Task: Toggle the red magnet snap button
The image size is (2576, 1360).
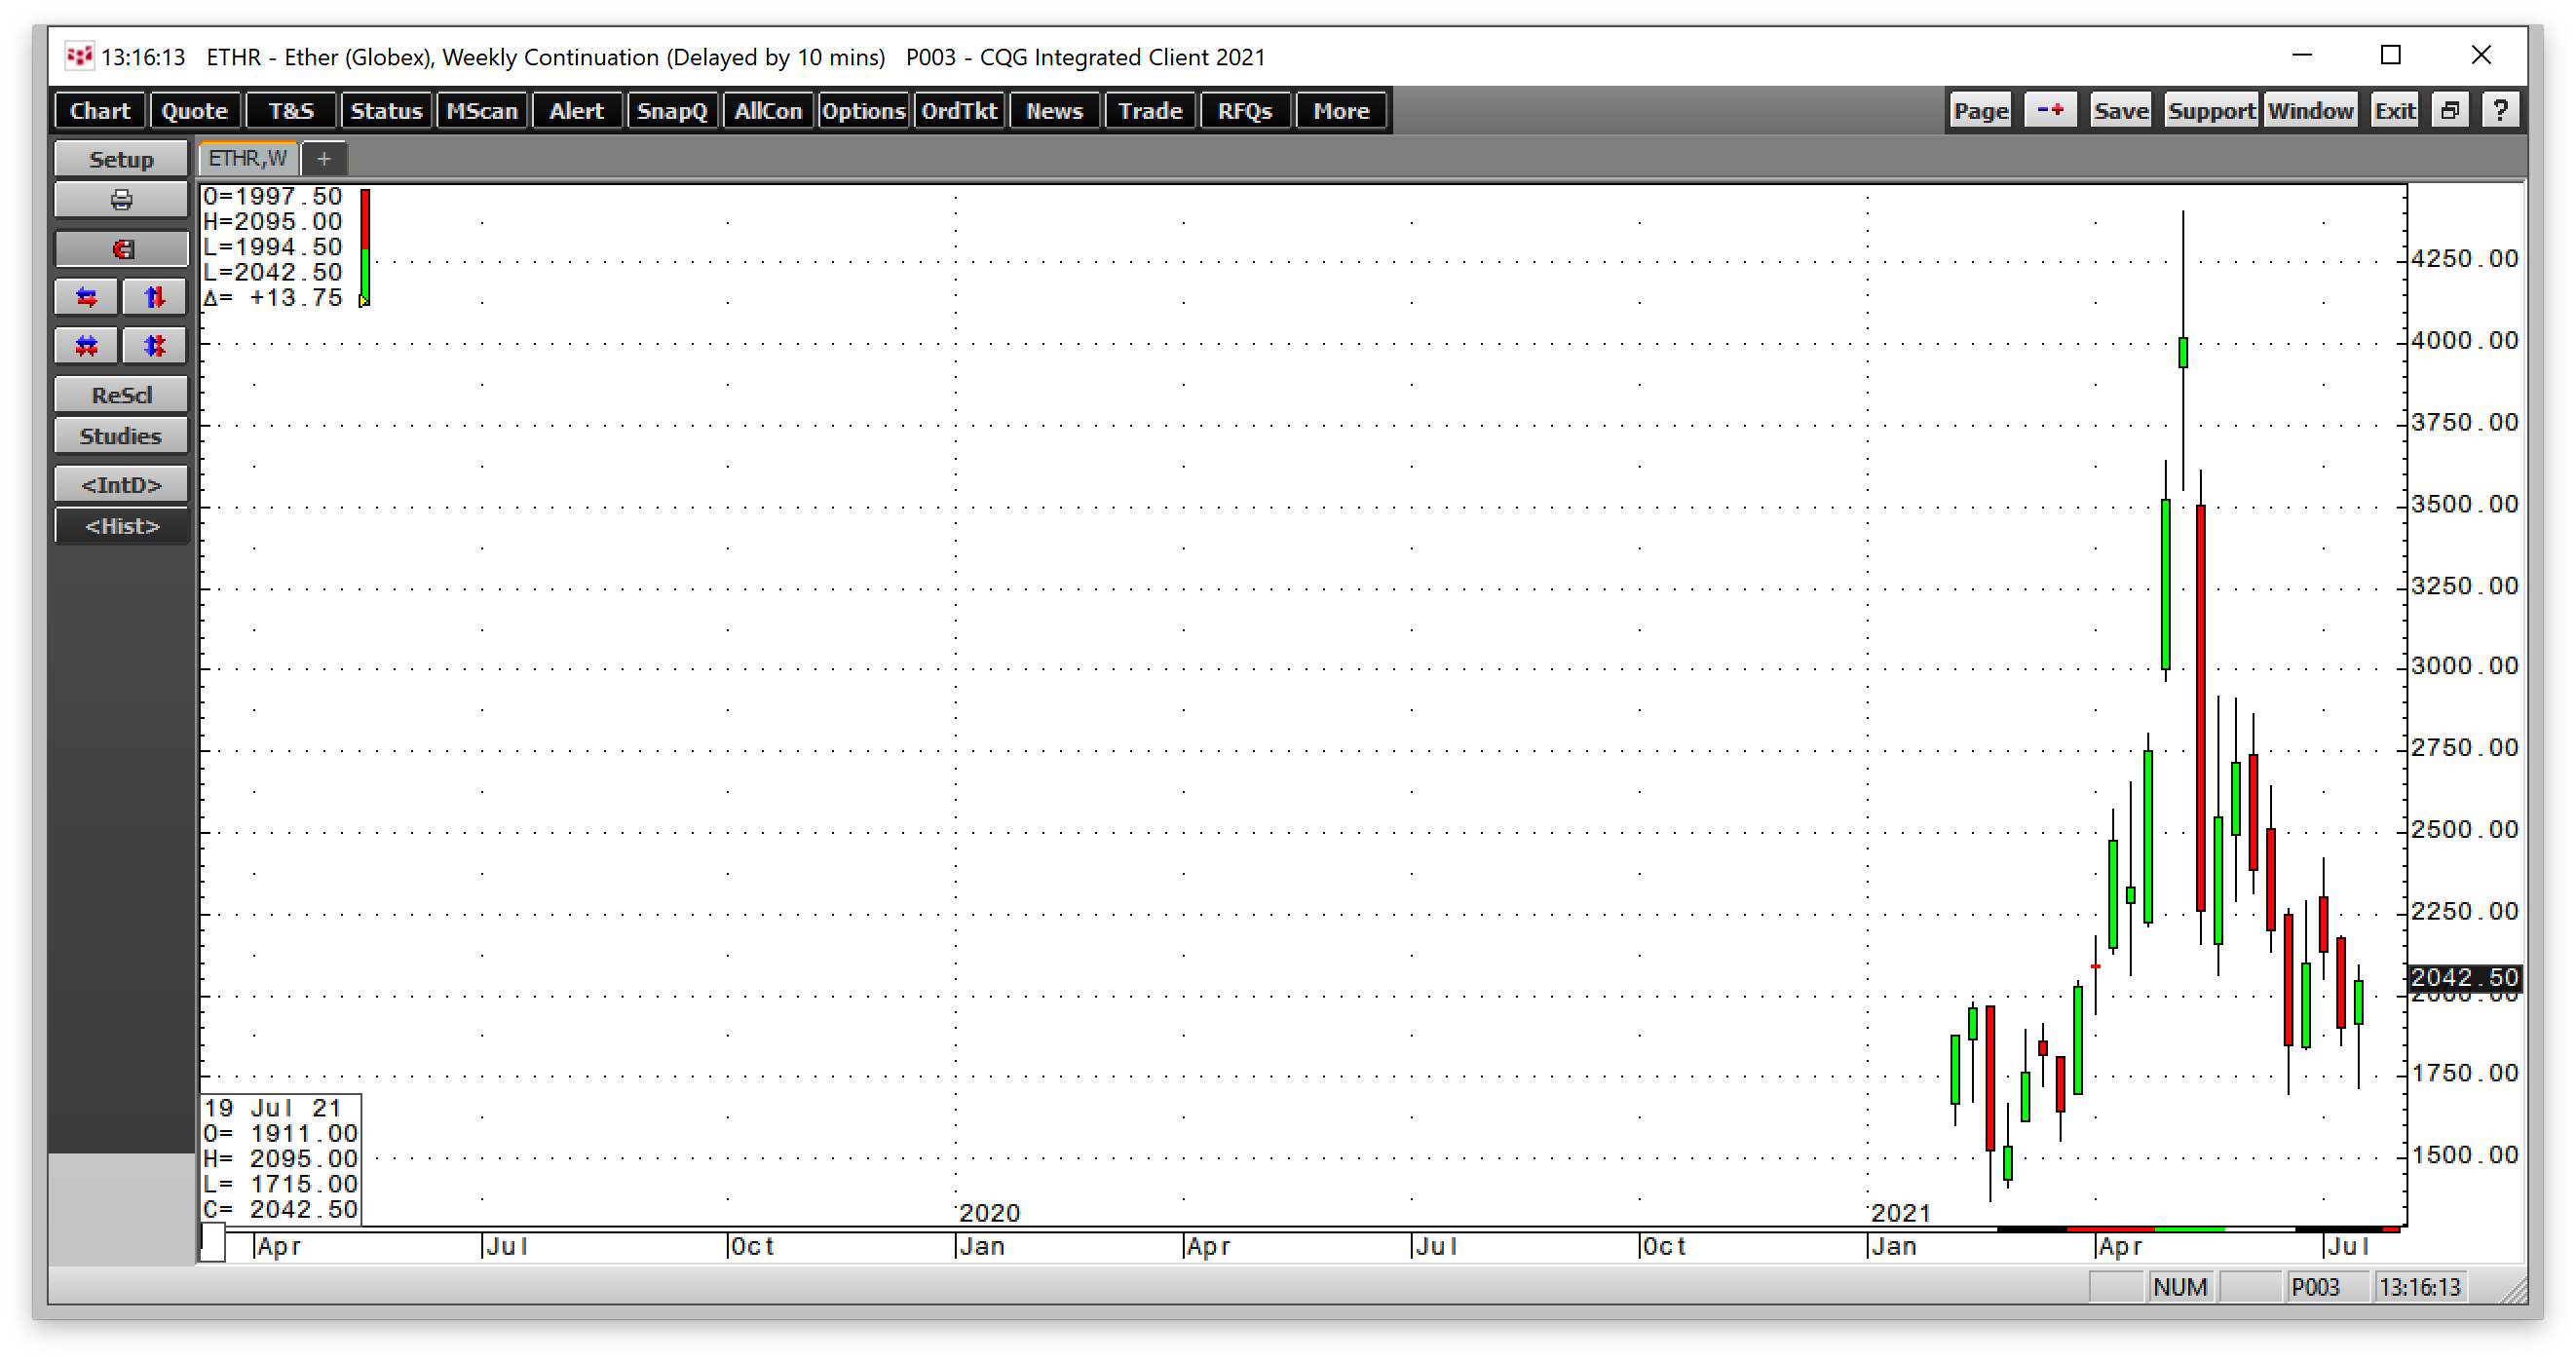Action: pyautogui.click(x=121, y=249)
